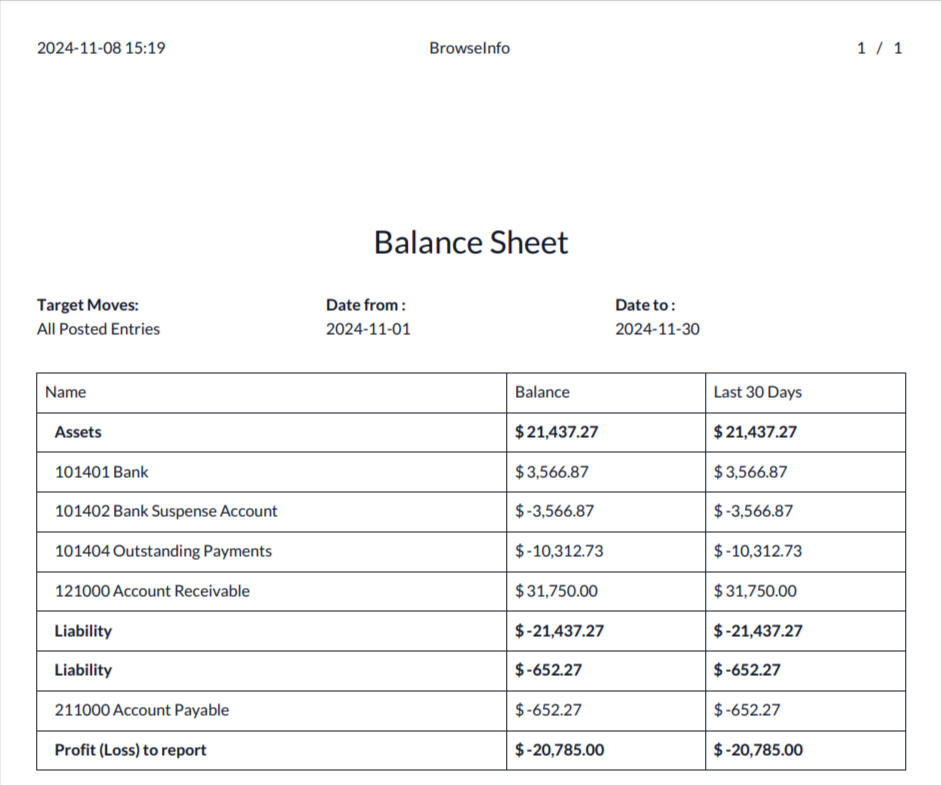This screenshot has height=785, width=941.
Task: Click the Profit (Loss) to report row
Action: pos(130,750)
